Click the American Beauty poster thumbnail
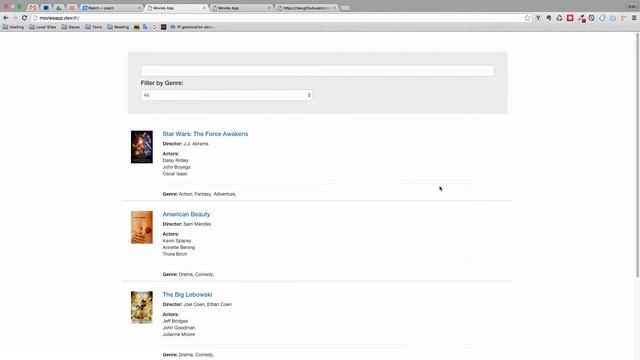This screenshot has width=640, height=360. [x=142, y=227]
